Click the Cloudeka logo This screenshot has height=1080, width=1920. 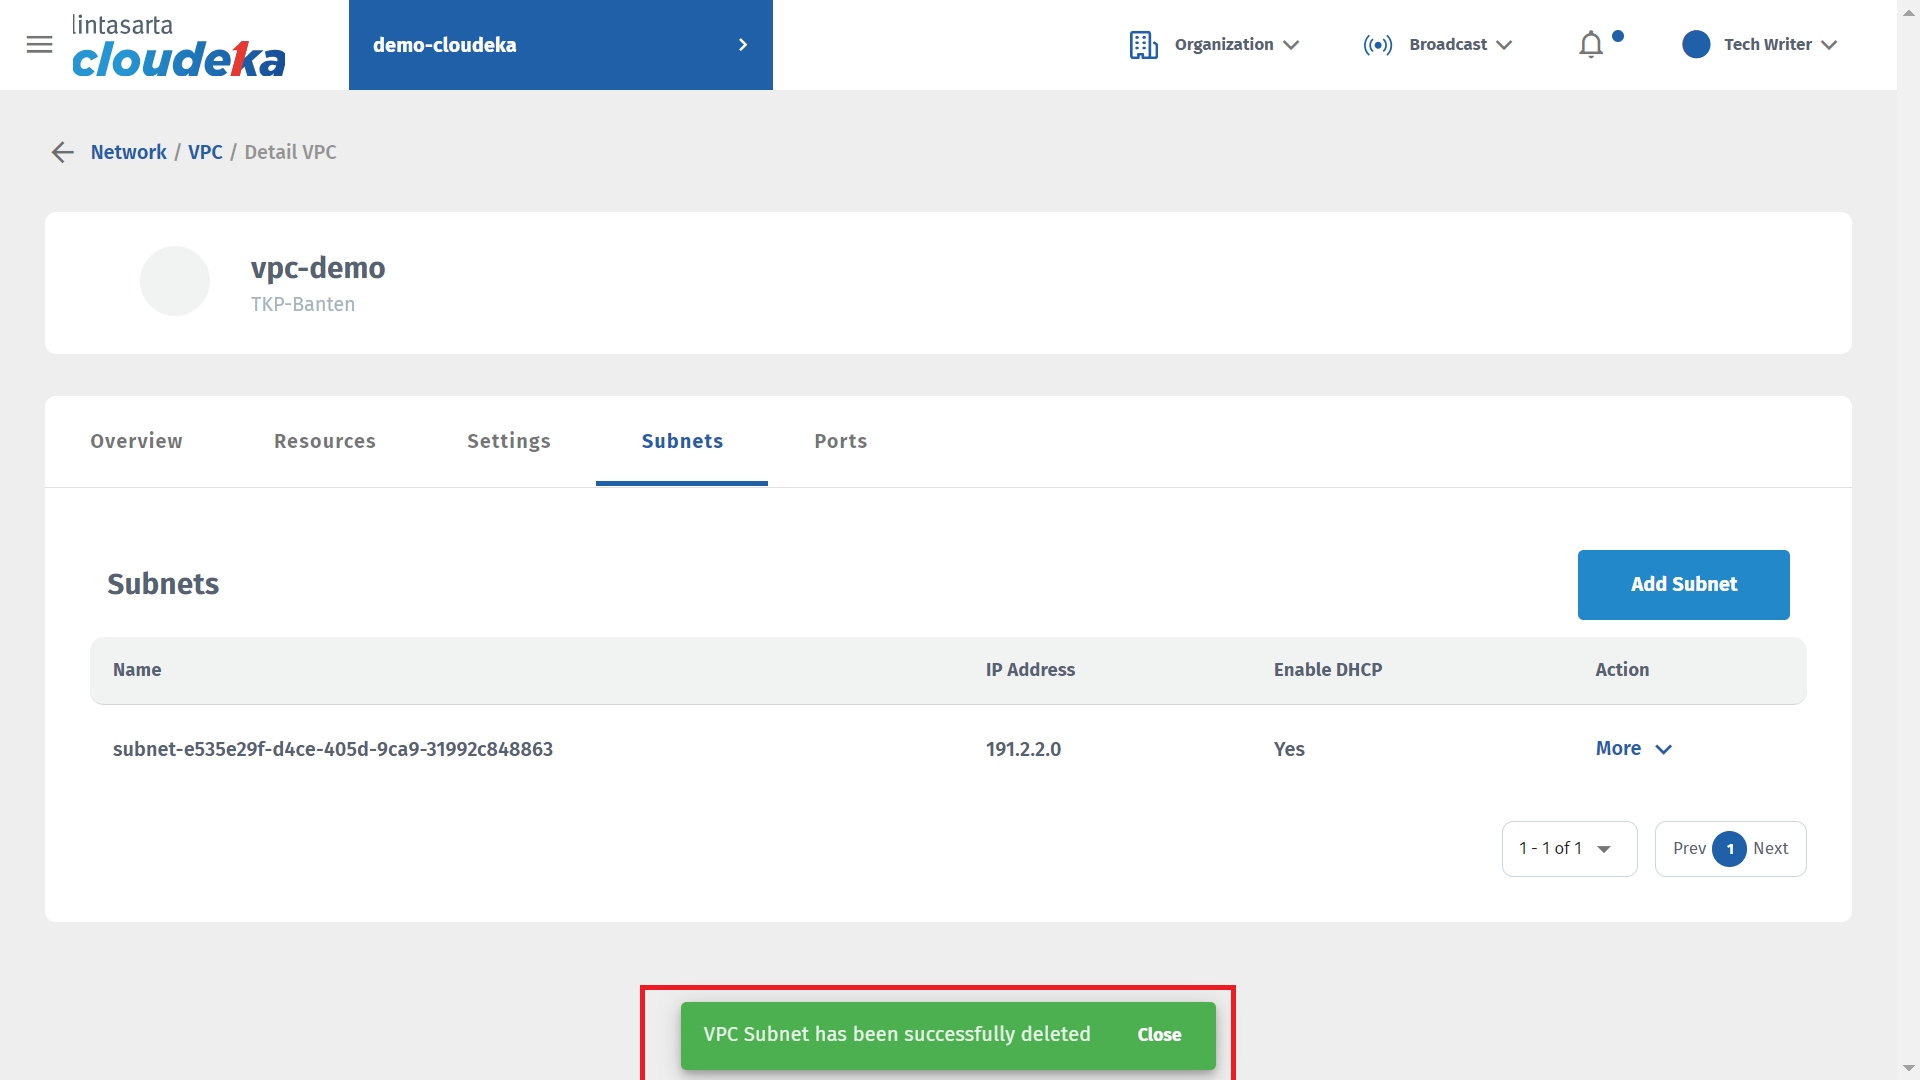[178, 47]
